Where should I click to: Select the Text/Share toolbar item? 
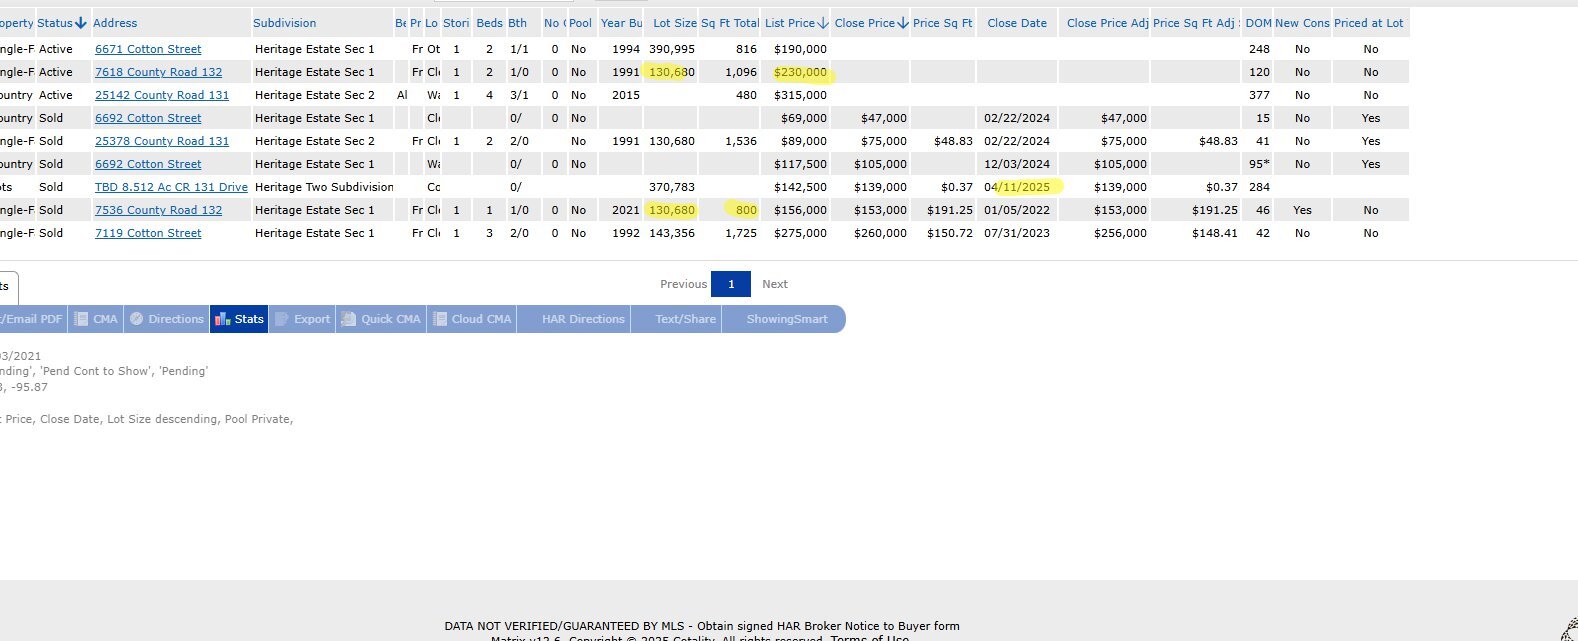[x=685, y=319]
